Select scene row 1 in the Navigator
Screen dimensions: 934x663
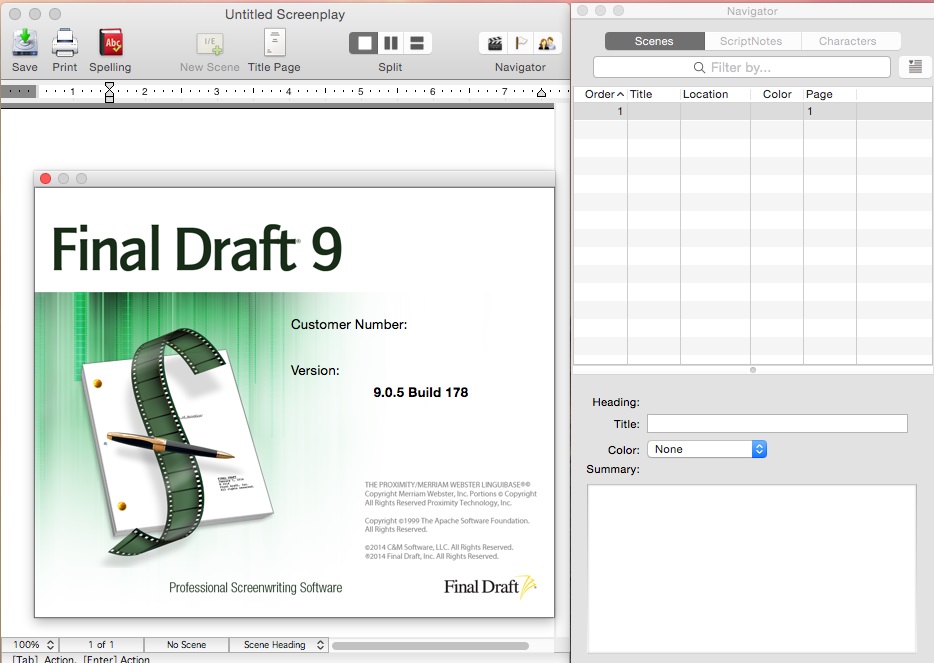752,111
